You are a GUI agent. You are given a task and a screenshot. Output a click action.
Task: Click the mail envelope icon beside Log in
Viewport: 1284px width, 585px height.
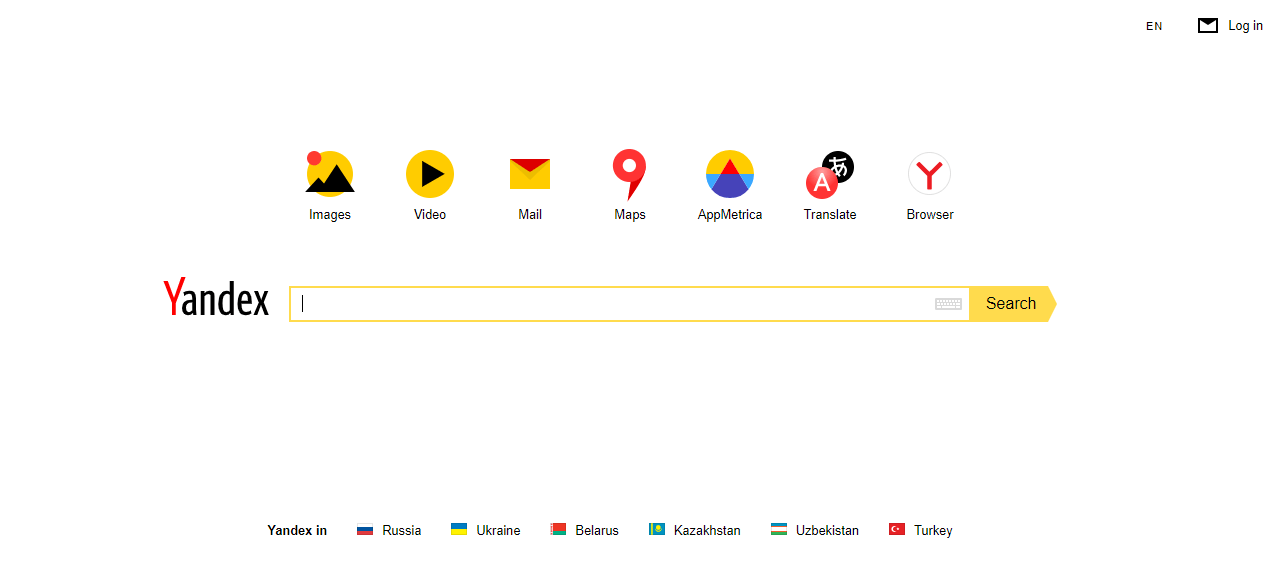(1208, 26)
